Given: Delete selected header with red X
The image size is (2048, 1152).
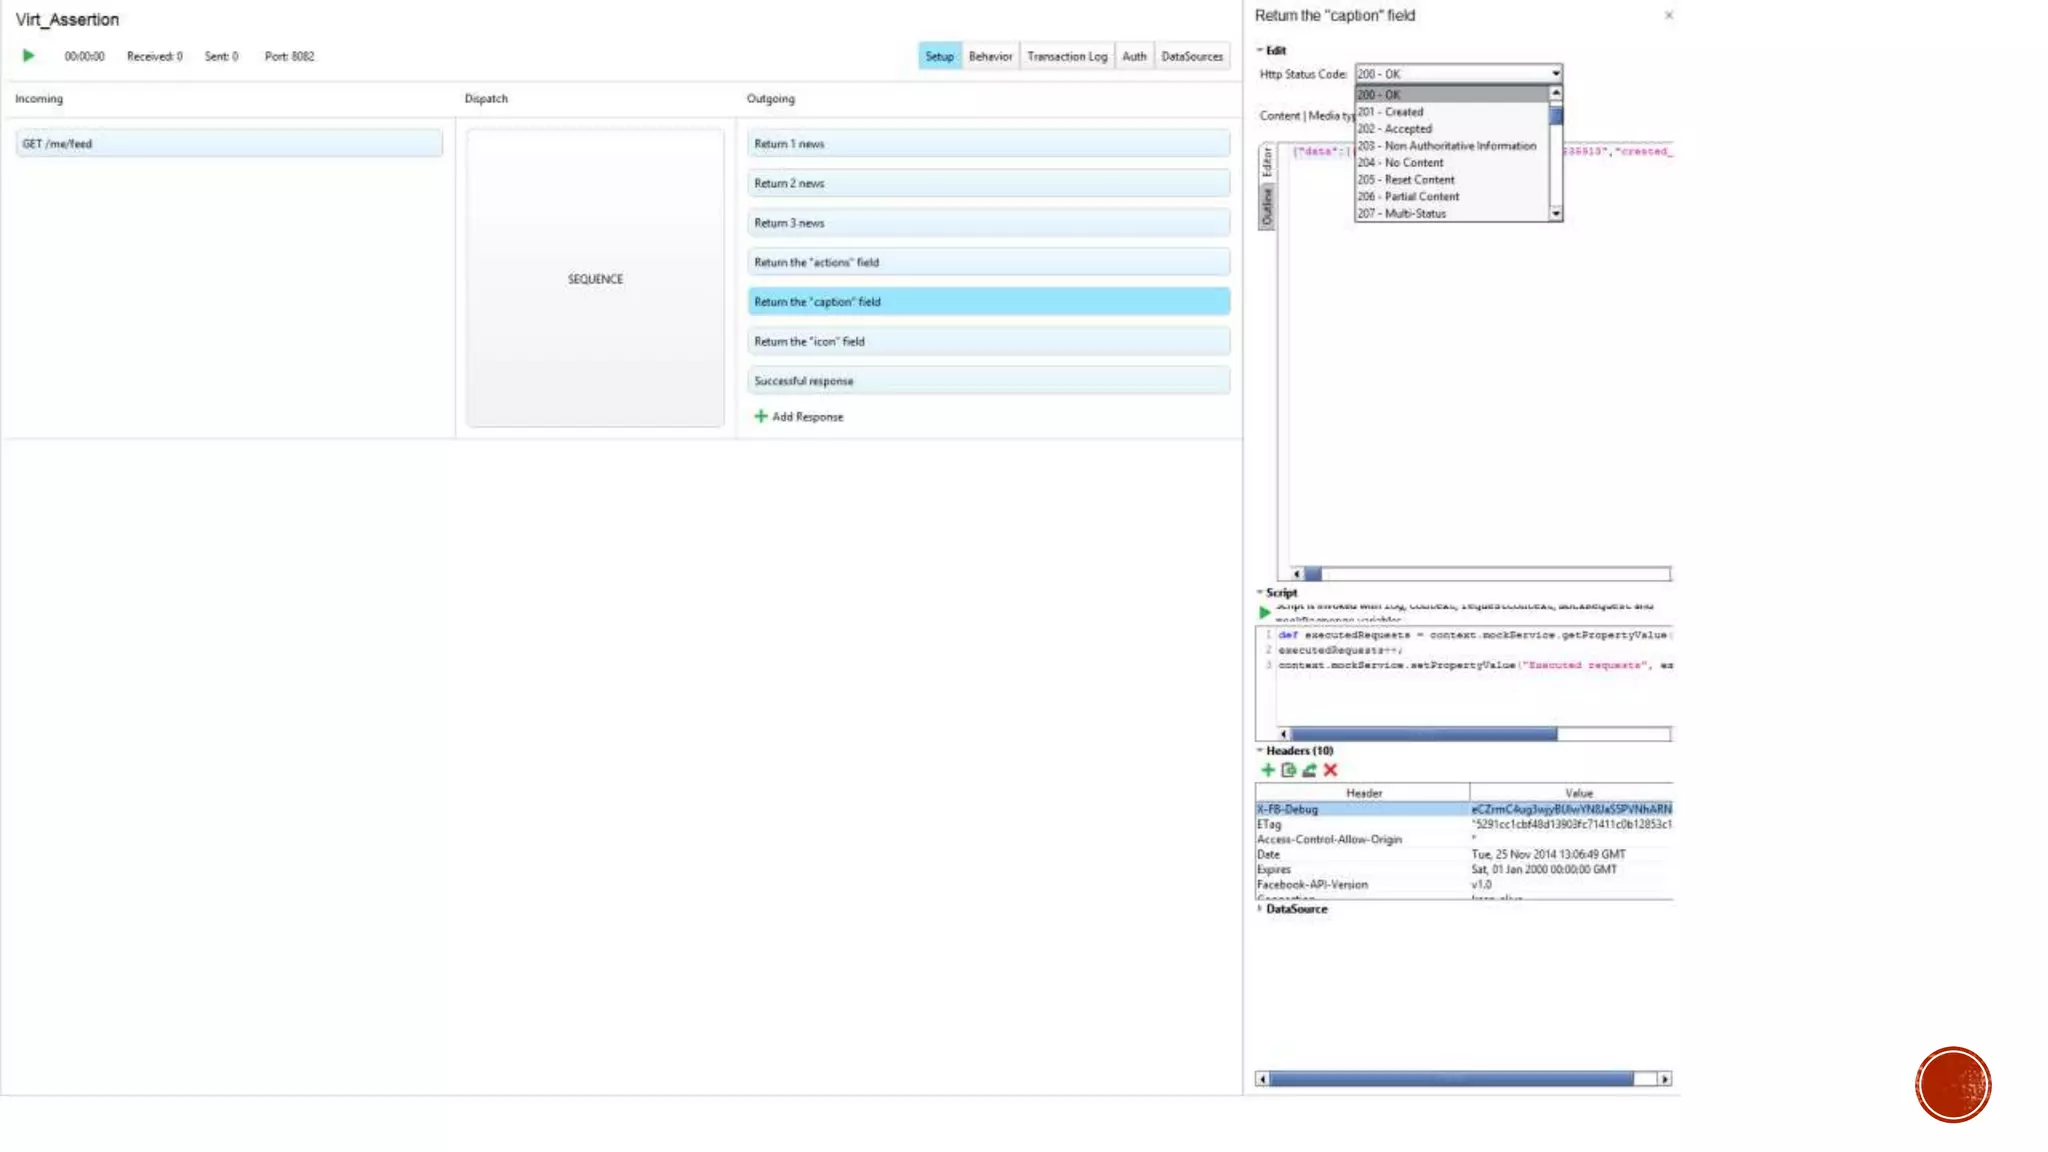Looking at the screenshot, I should pos(1330,770).
